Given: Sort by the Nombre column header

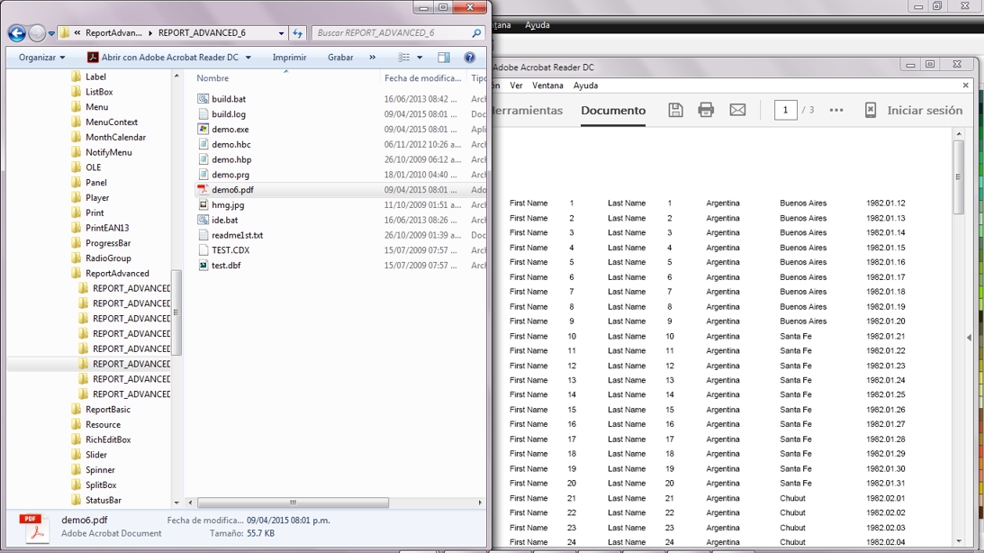Looking at the screenshot, I should coord(213,78).
